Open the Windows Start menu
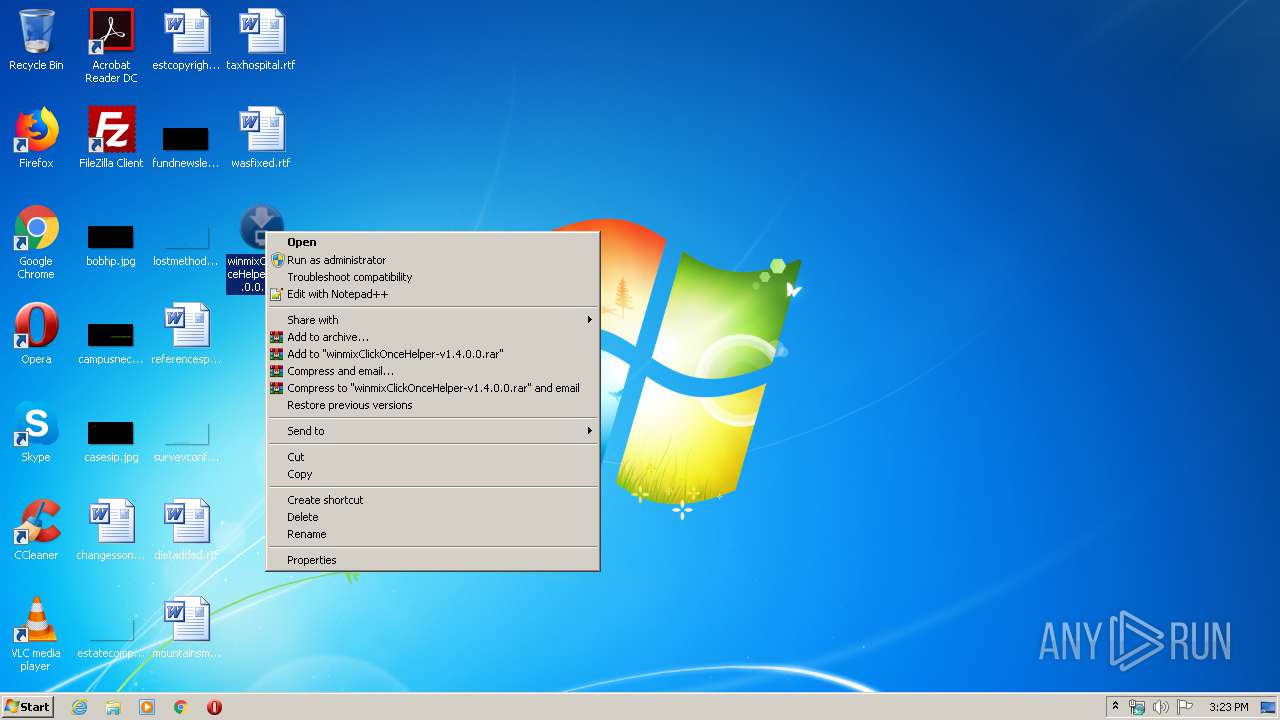 coord(27,707)
